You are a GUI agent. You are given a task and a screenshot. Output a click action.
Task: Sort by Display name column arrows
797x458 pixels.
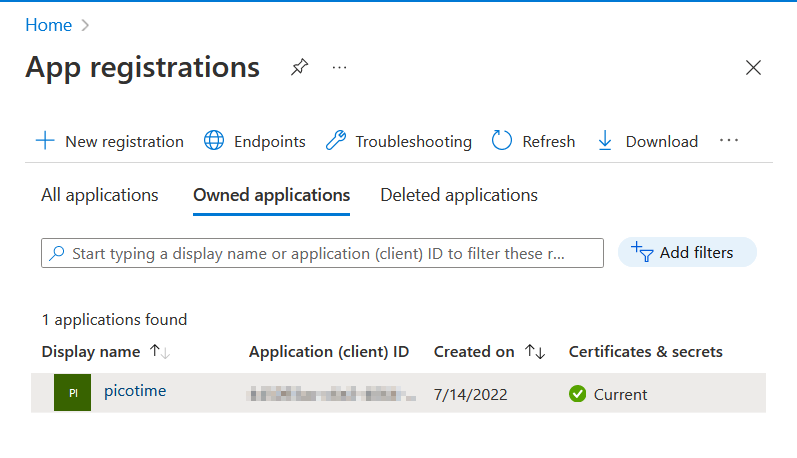pyautogui.click(x=160, y=352)
